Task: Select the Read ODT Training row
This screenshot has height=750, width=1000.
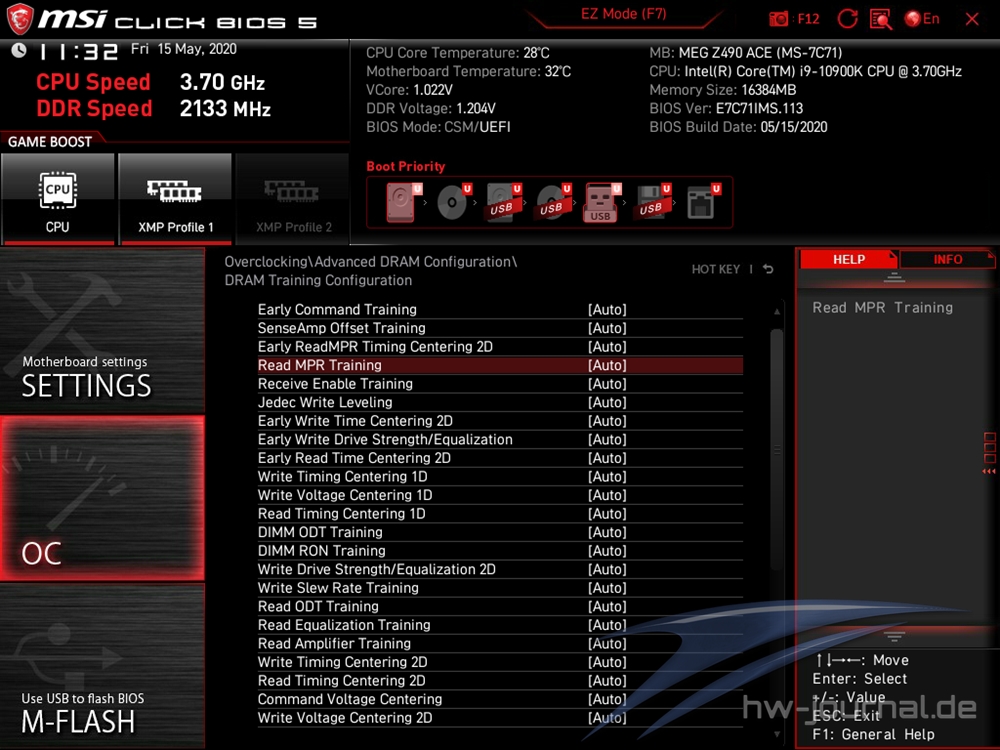Action: tap(500, 606)
